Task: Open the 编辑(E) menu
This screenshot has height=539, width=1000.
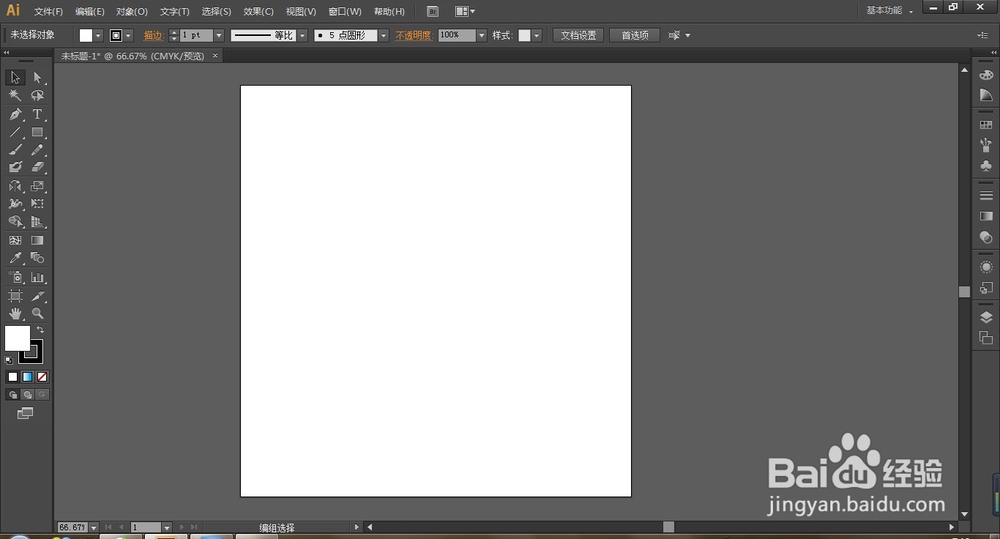Action: coord(89,11)
